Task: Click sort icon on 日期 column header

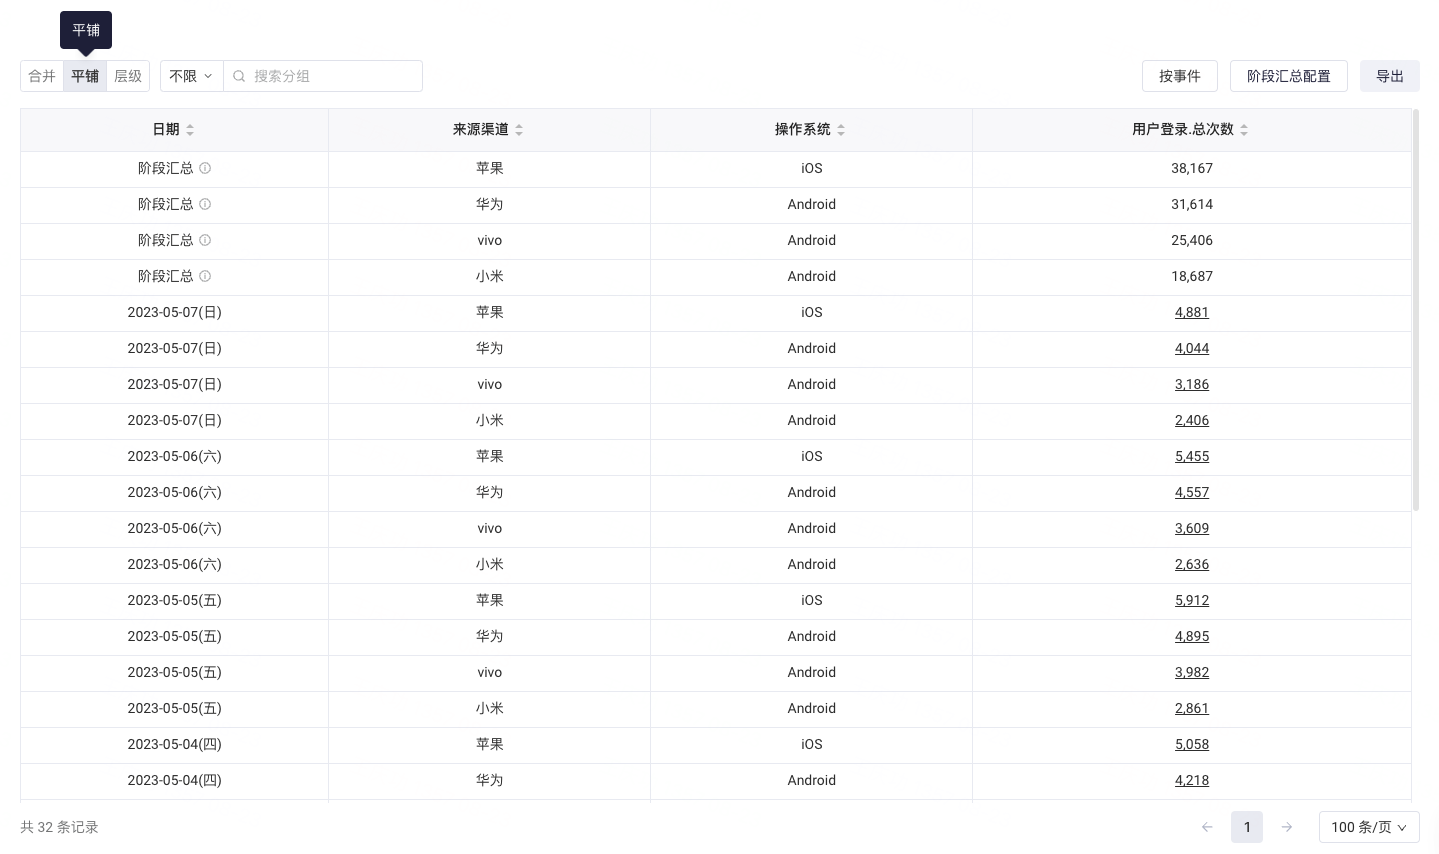Action: 190,130
